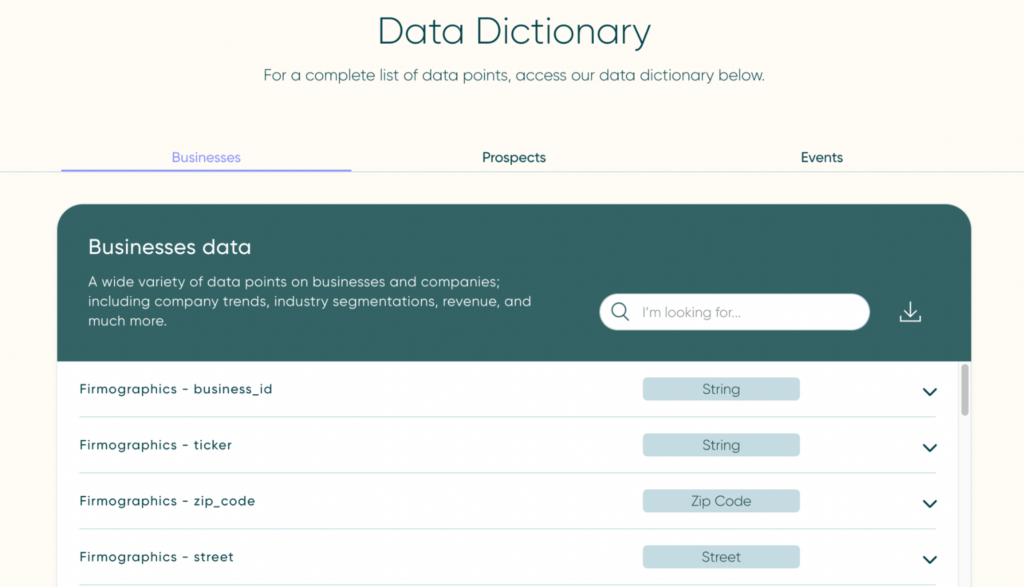Expand the zip_code row details
Viewport: 1024px width, 587px height.
tap(929, 504)
